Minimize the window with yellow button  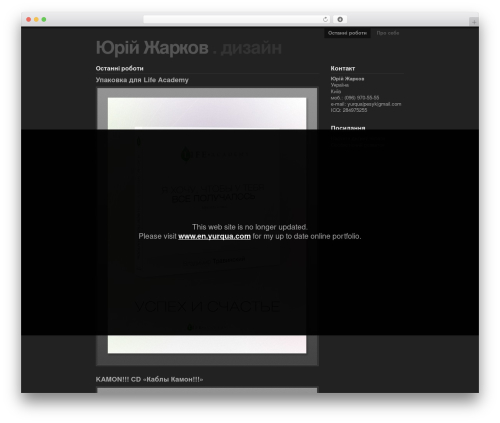click(36, 20)
